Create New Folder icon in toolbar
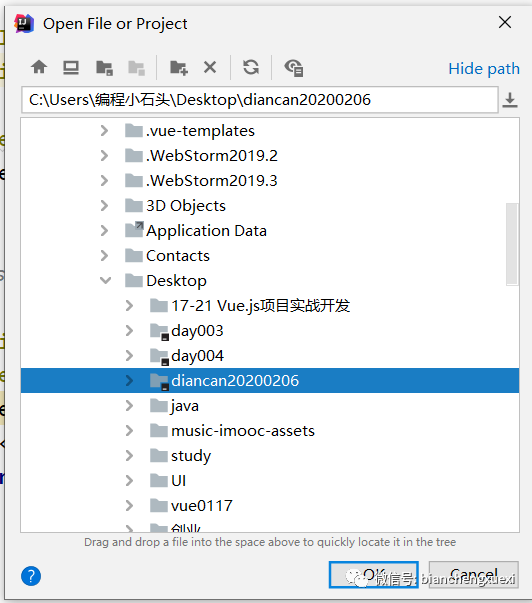The height and width of the screenshot is (603, 532). point(178,68)
